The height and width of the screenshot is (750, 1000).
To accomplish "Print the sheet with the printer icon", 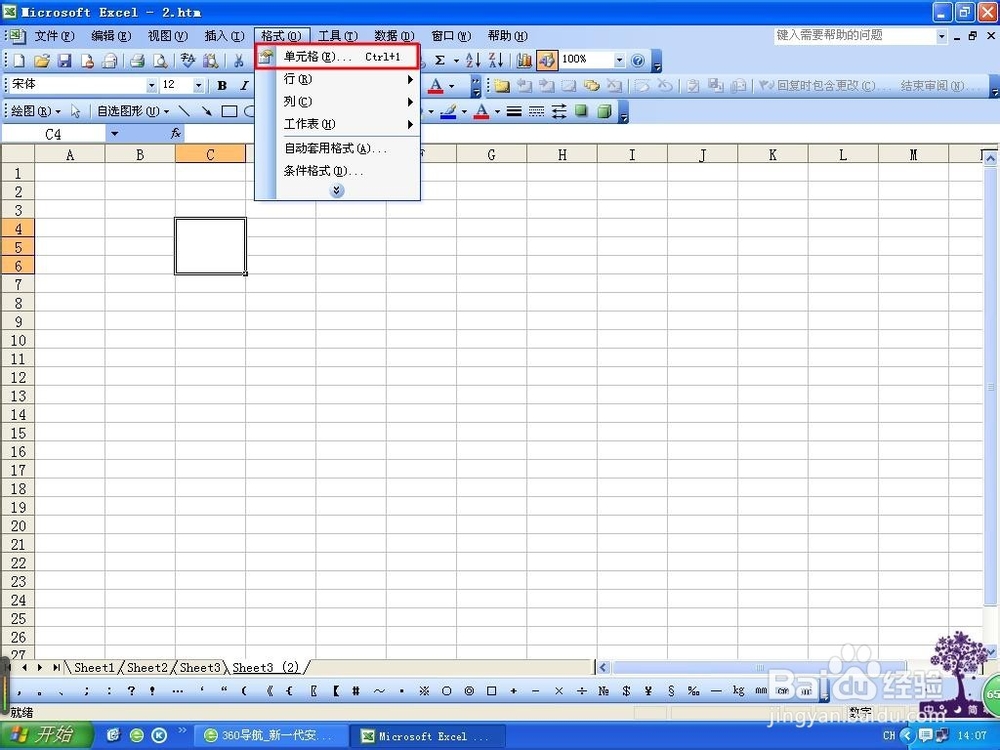I will pyautogui.click(x=137, y=61).
